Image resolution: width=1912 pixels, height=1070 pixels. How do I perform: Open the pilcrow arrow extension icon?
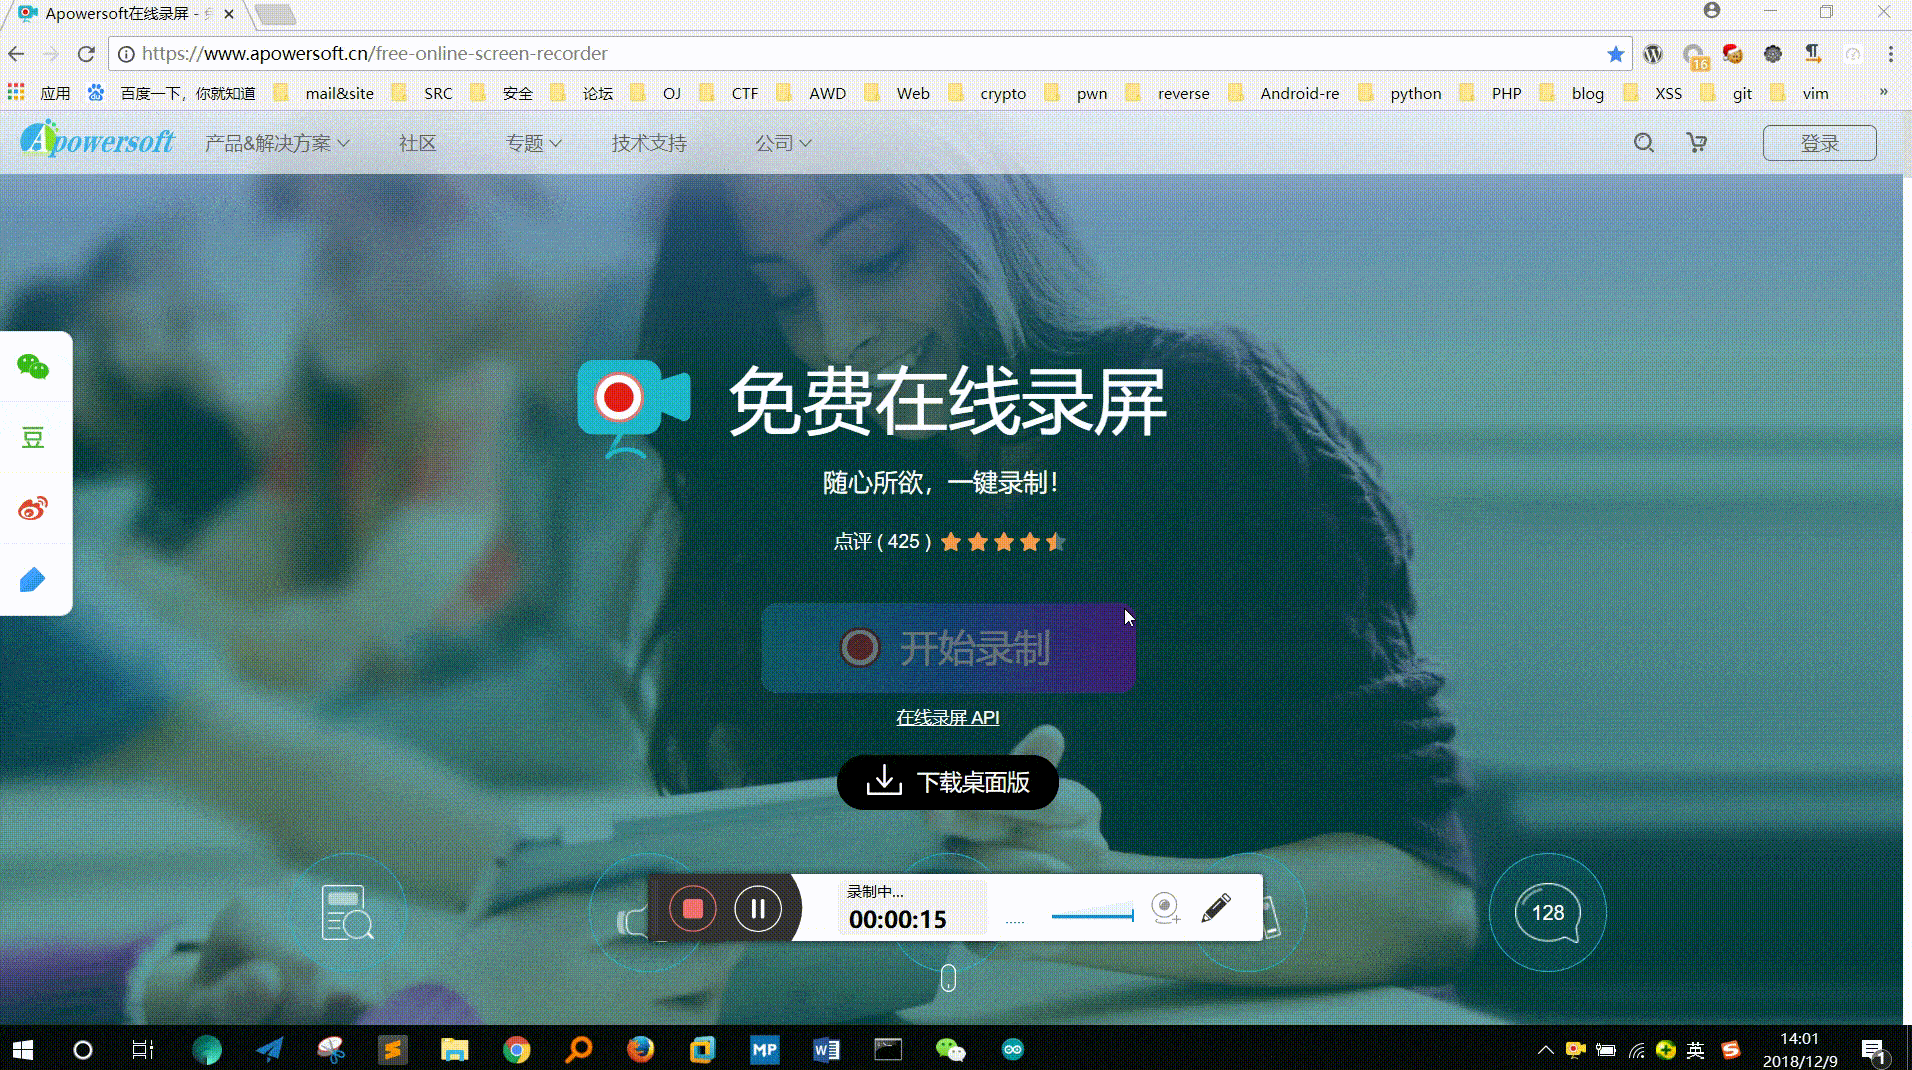1813,54
